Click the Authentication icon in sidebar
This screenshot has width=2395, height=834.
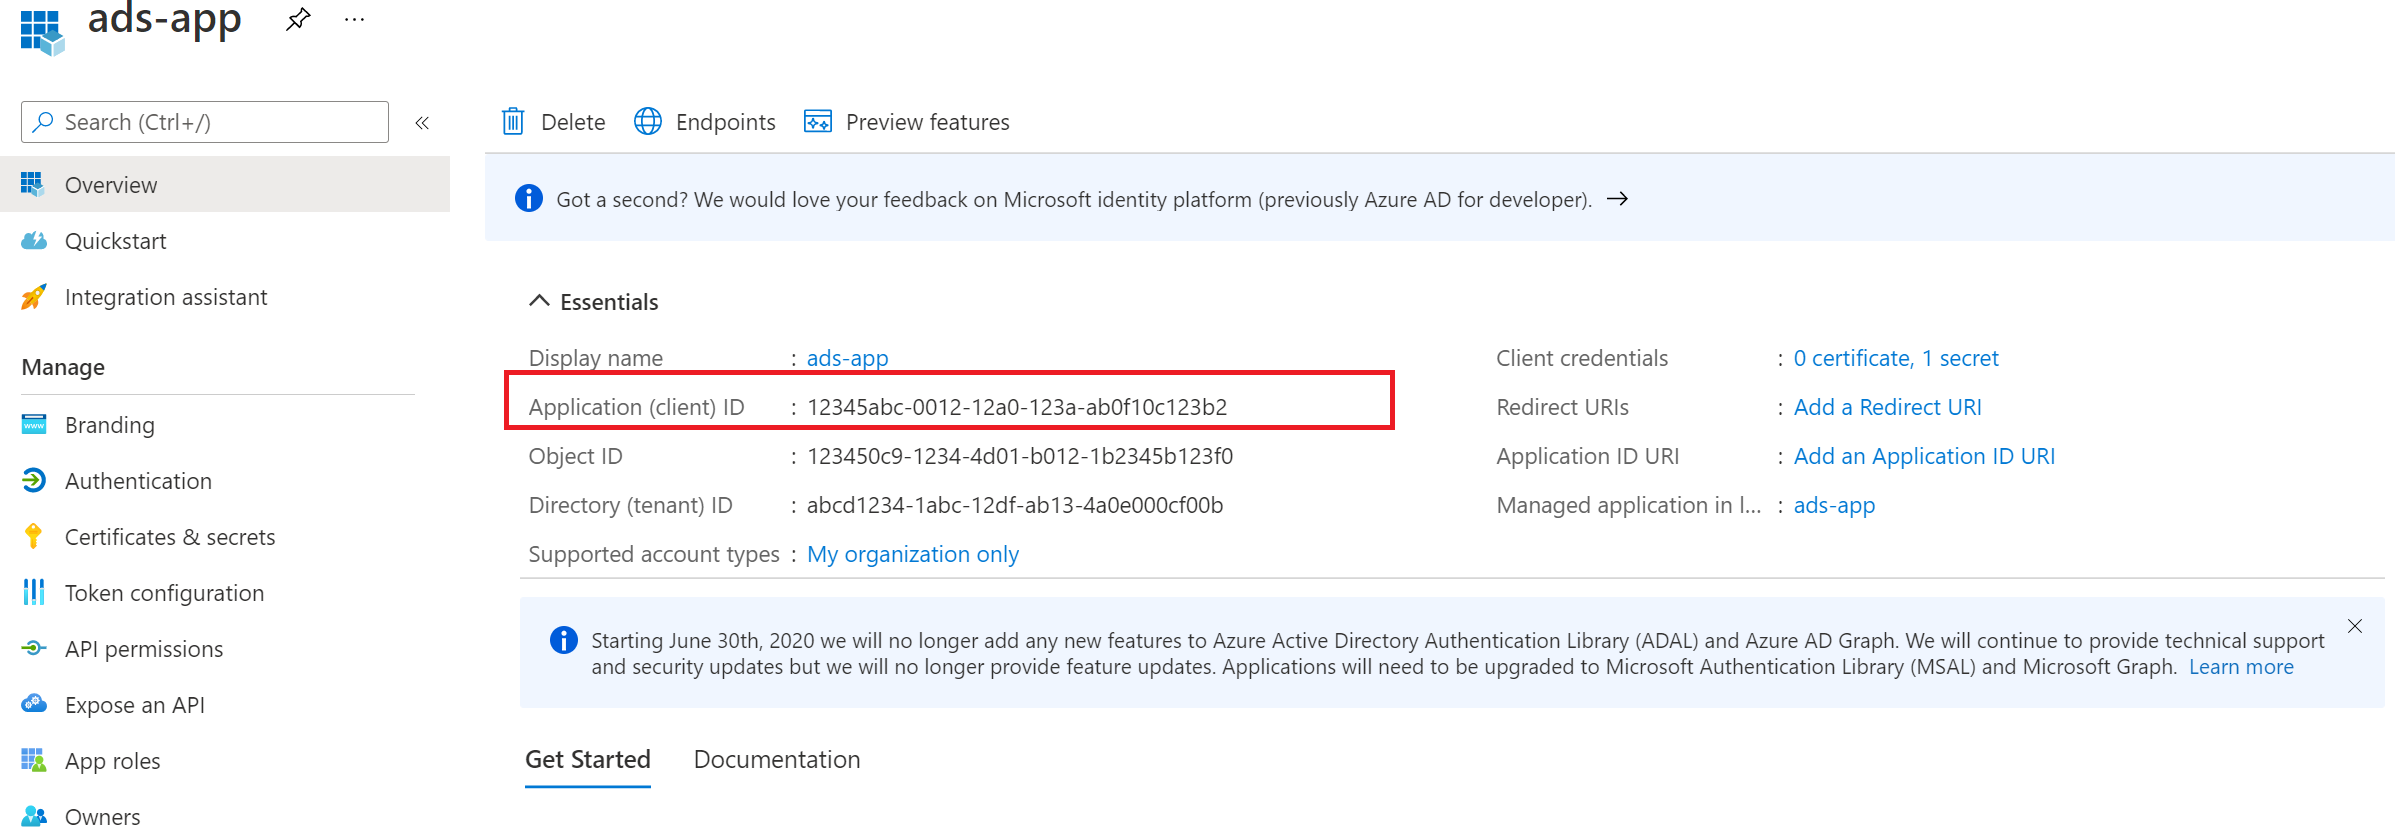pyautogui.click(x=34, y=481)
